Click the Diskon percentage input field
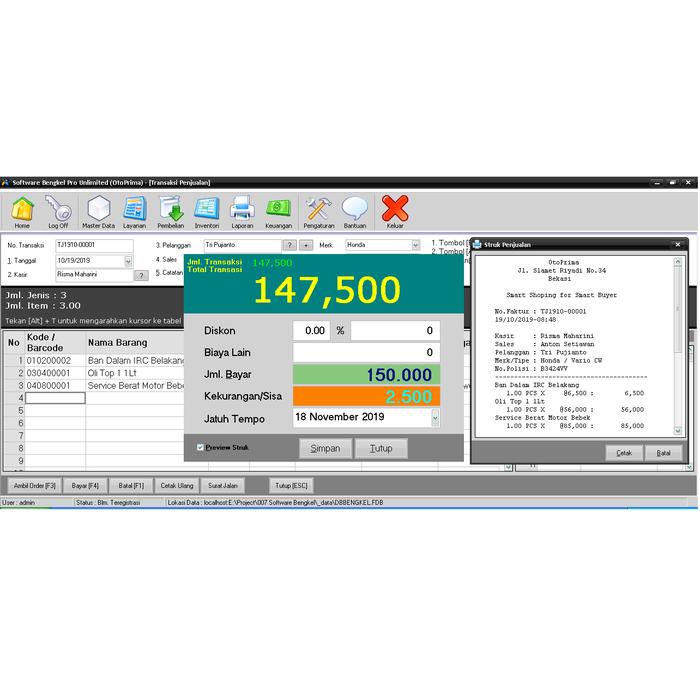Screen dimensions: 700x700 pos(311,331)
